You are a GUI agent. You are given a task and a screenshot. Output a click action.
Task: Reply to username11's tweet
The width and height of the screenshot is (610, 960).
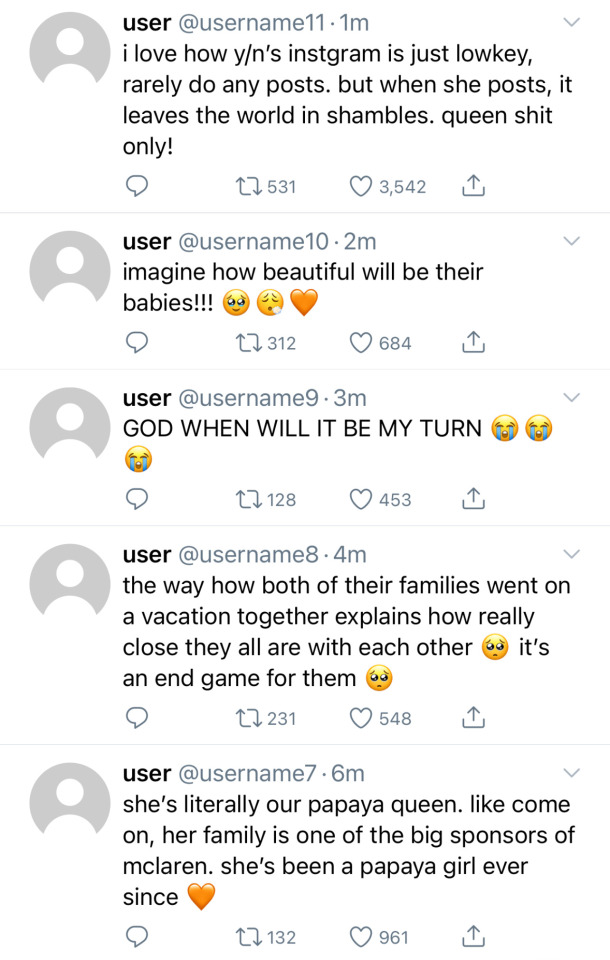pyautogui.click(x=139, y=186)
